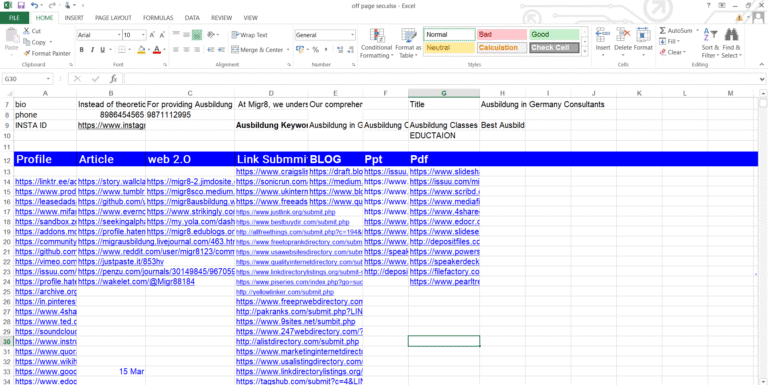The width and height of the screenshot is (768, 385).
Task: Click the Save icon in quick access toolbar
Action: pyautogui.click(x=21, y=5)
